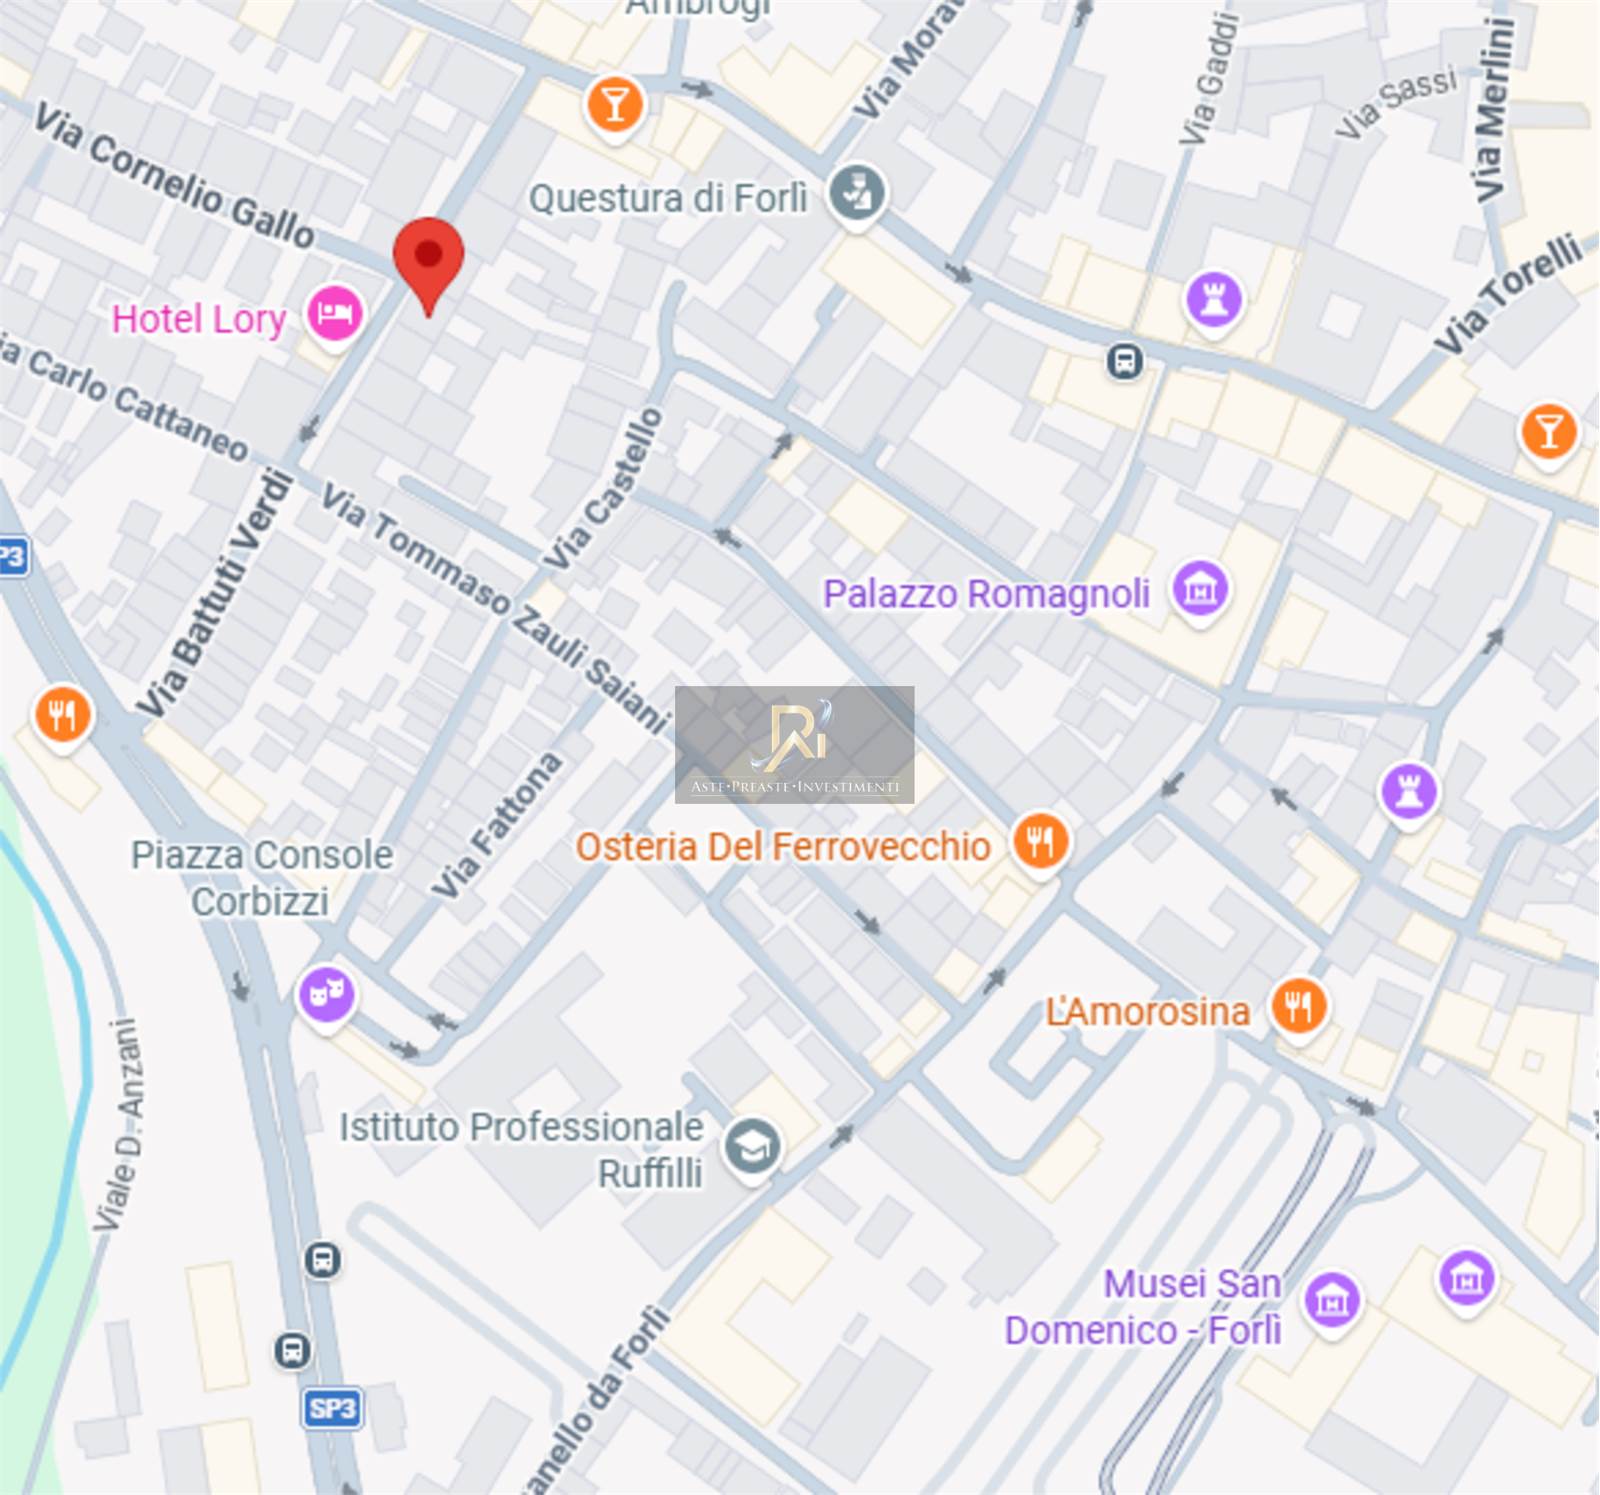
Task: Select the Hotel Lory lodging icon
Action: pos(334,315)
